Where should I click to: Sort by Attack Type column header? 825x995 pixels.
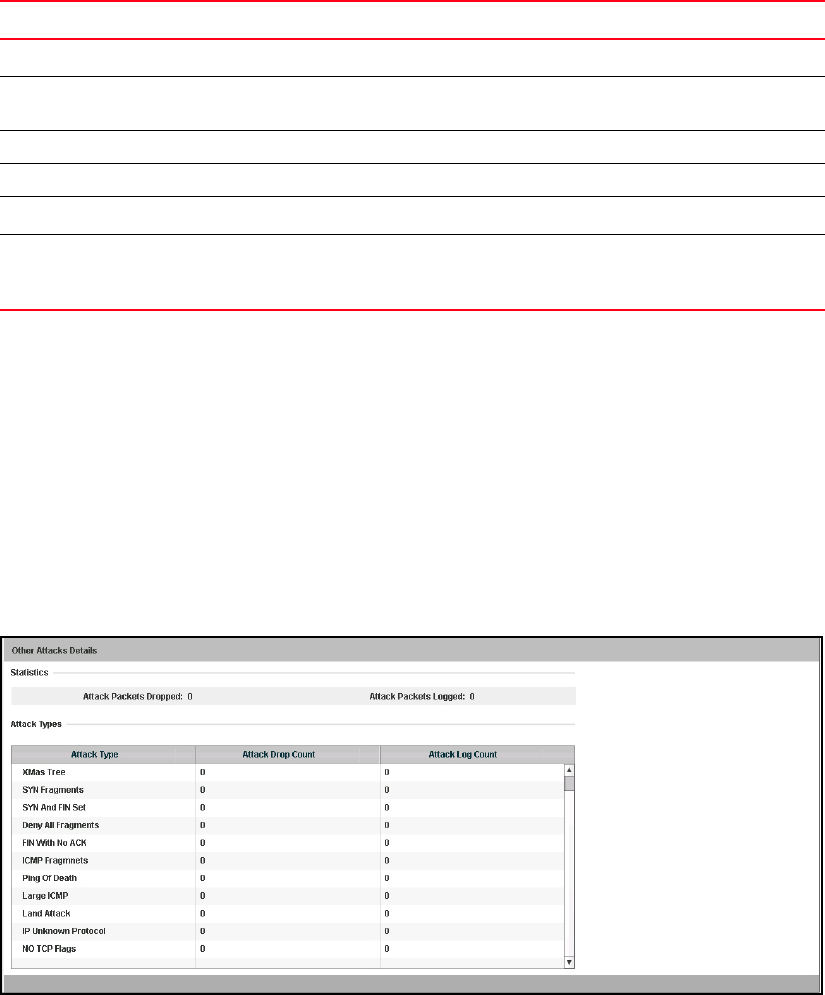(x=103, y=754)
